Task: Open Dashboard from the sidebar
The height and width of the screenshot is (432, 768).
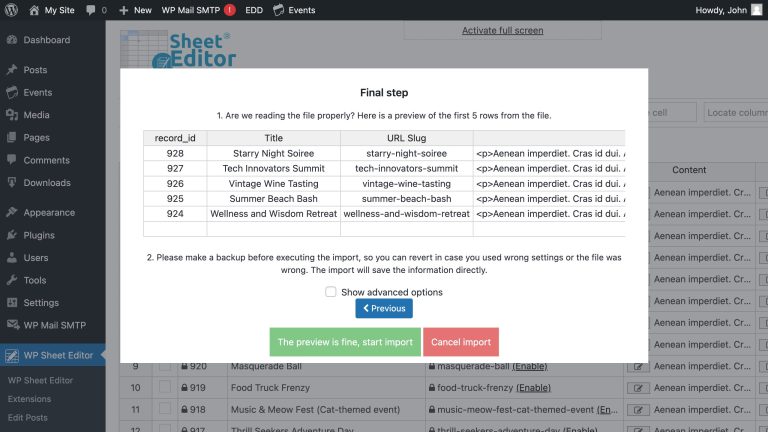Action: [46, 40]
